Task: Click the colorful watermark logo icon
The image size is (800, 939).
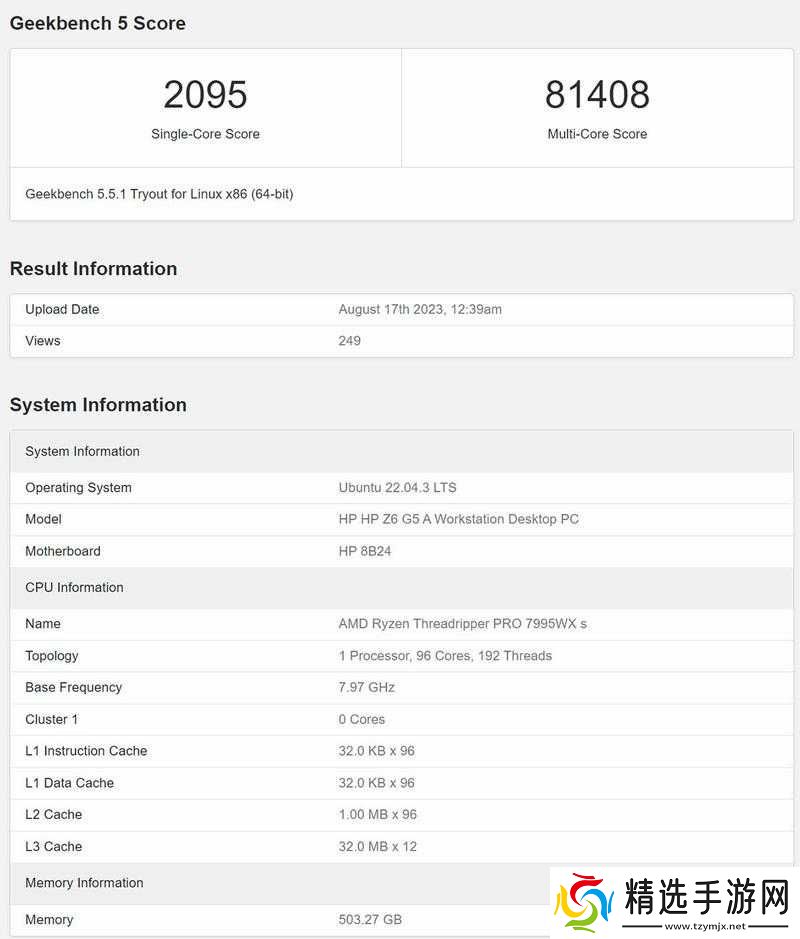Action: [x=584, y=903]
